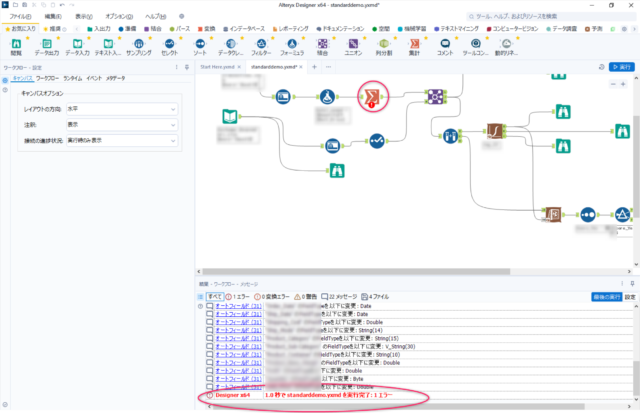Open the 注釈 dropdown

122,124
